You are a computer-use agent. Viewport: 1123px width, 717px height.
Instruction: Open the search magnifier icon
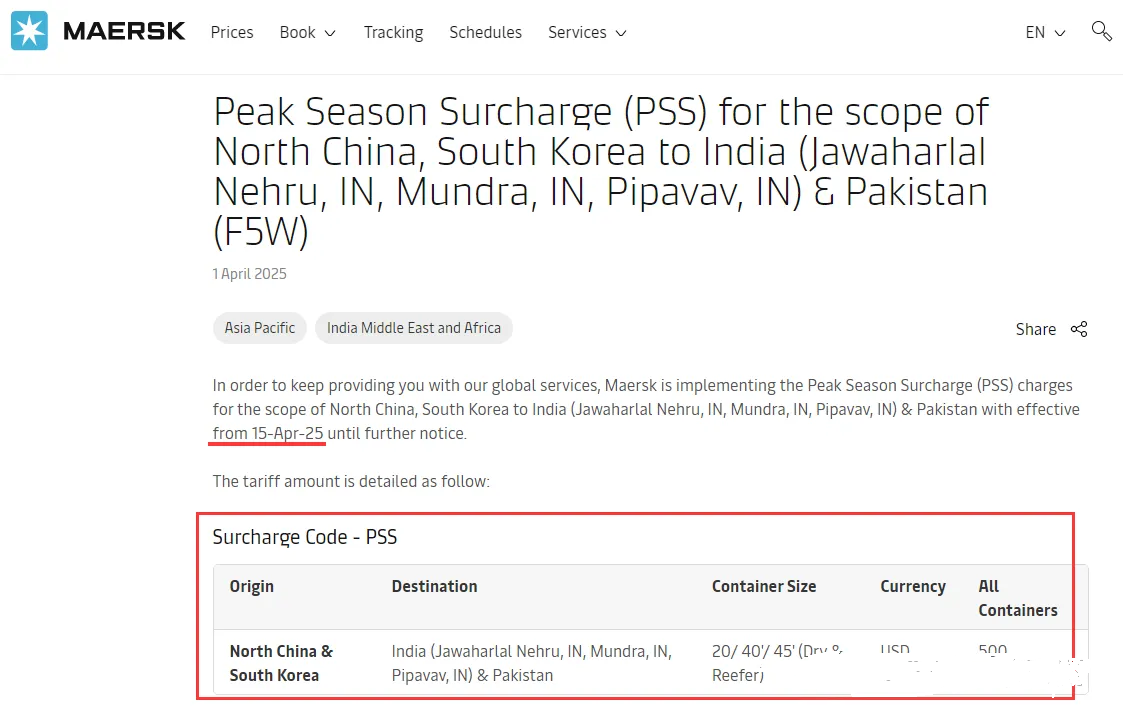pyautogui.click(x=1101, y=31)
